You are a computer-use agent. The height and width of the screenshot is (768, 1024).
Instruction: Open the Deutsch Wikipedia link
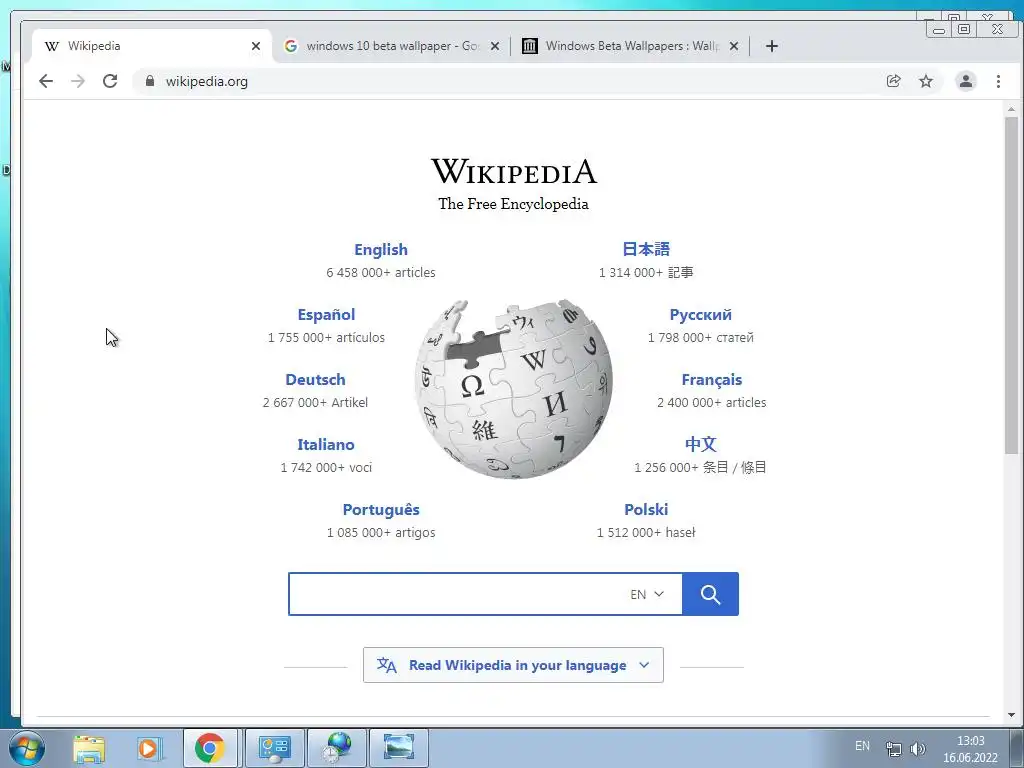pyautogui.click(x=315, y=379)
